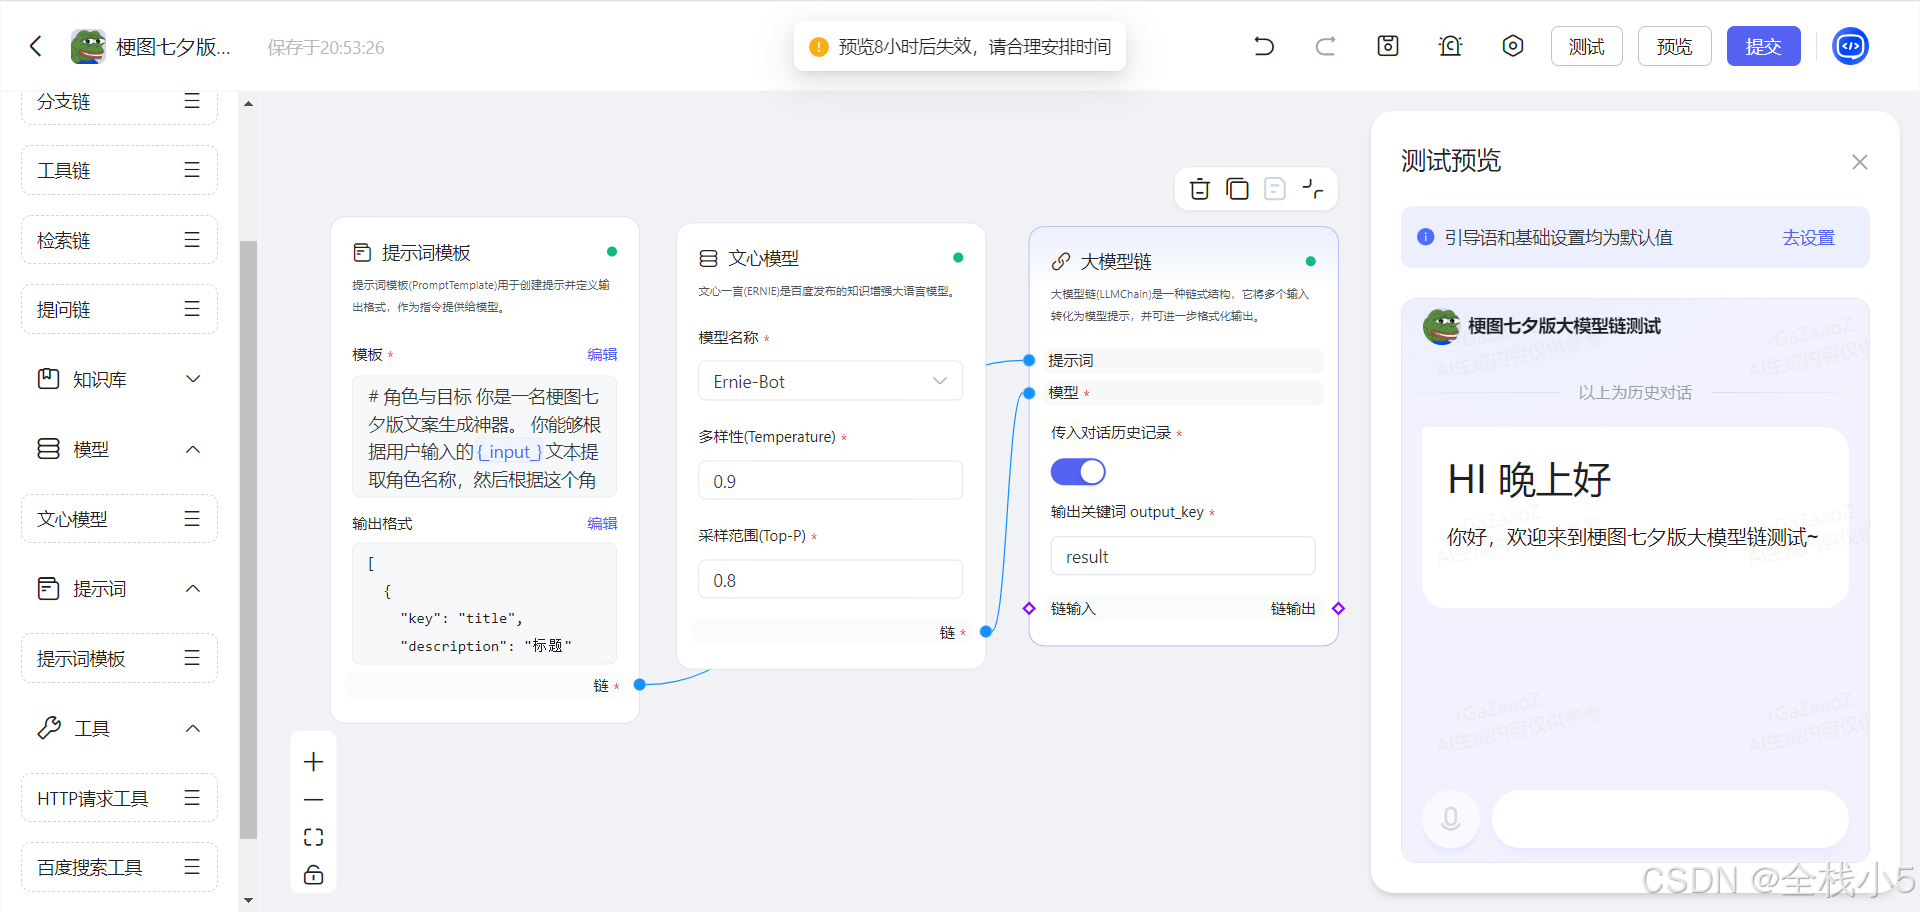Click the frog app avatar in header
Image resolution: width=1920 pixels, height=912 pixels.
coord(88,46)
